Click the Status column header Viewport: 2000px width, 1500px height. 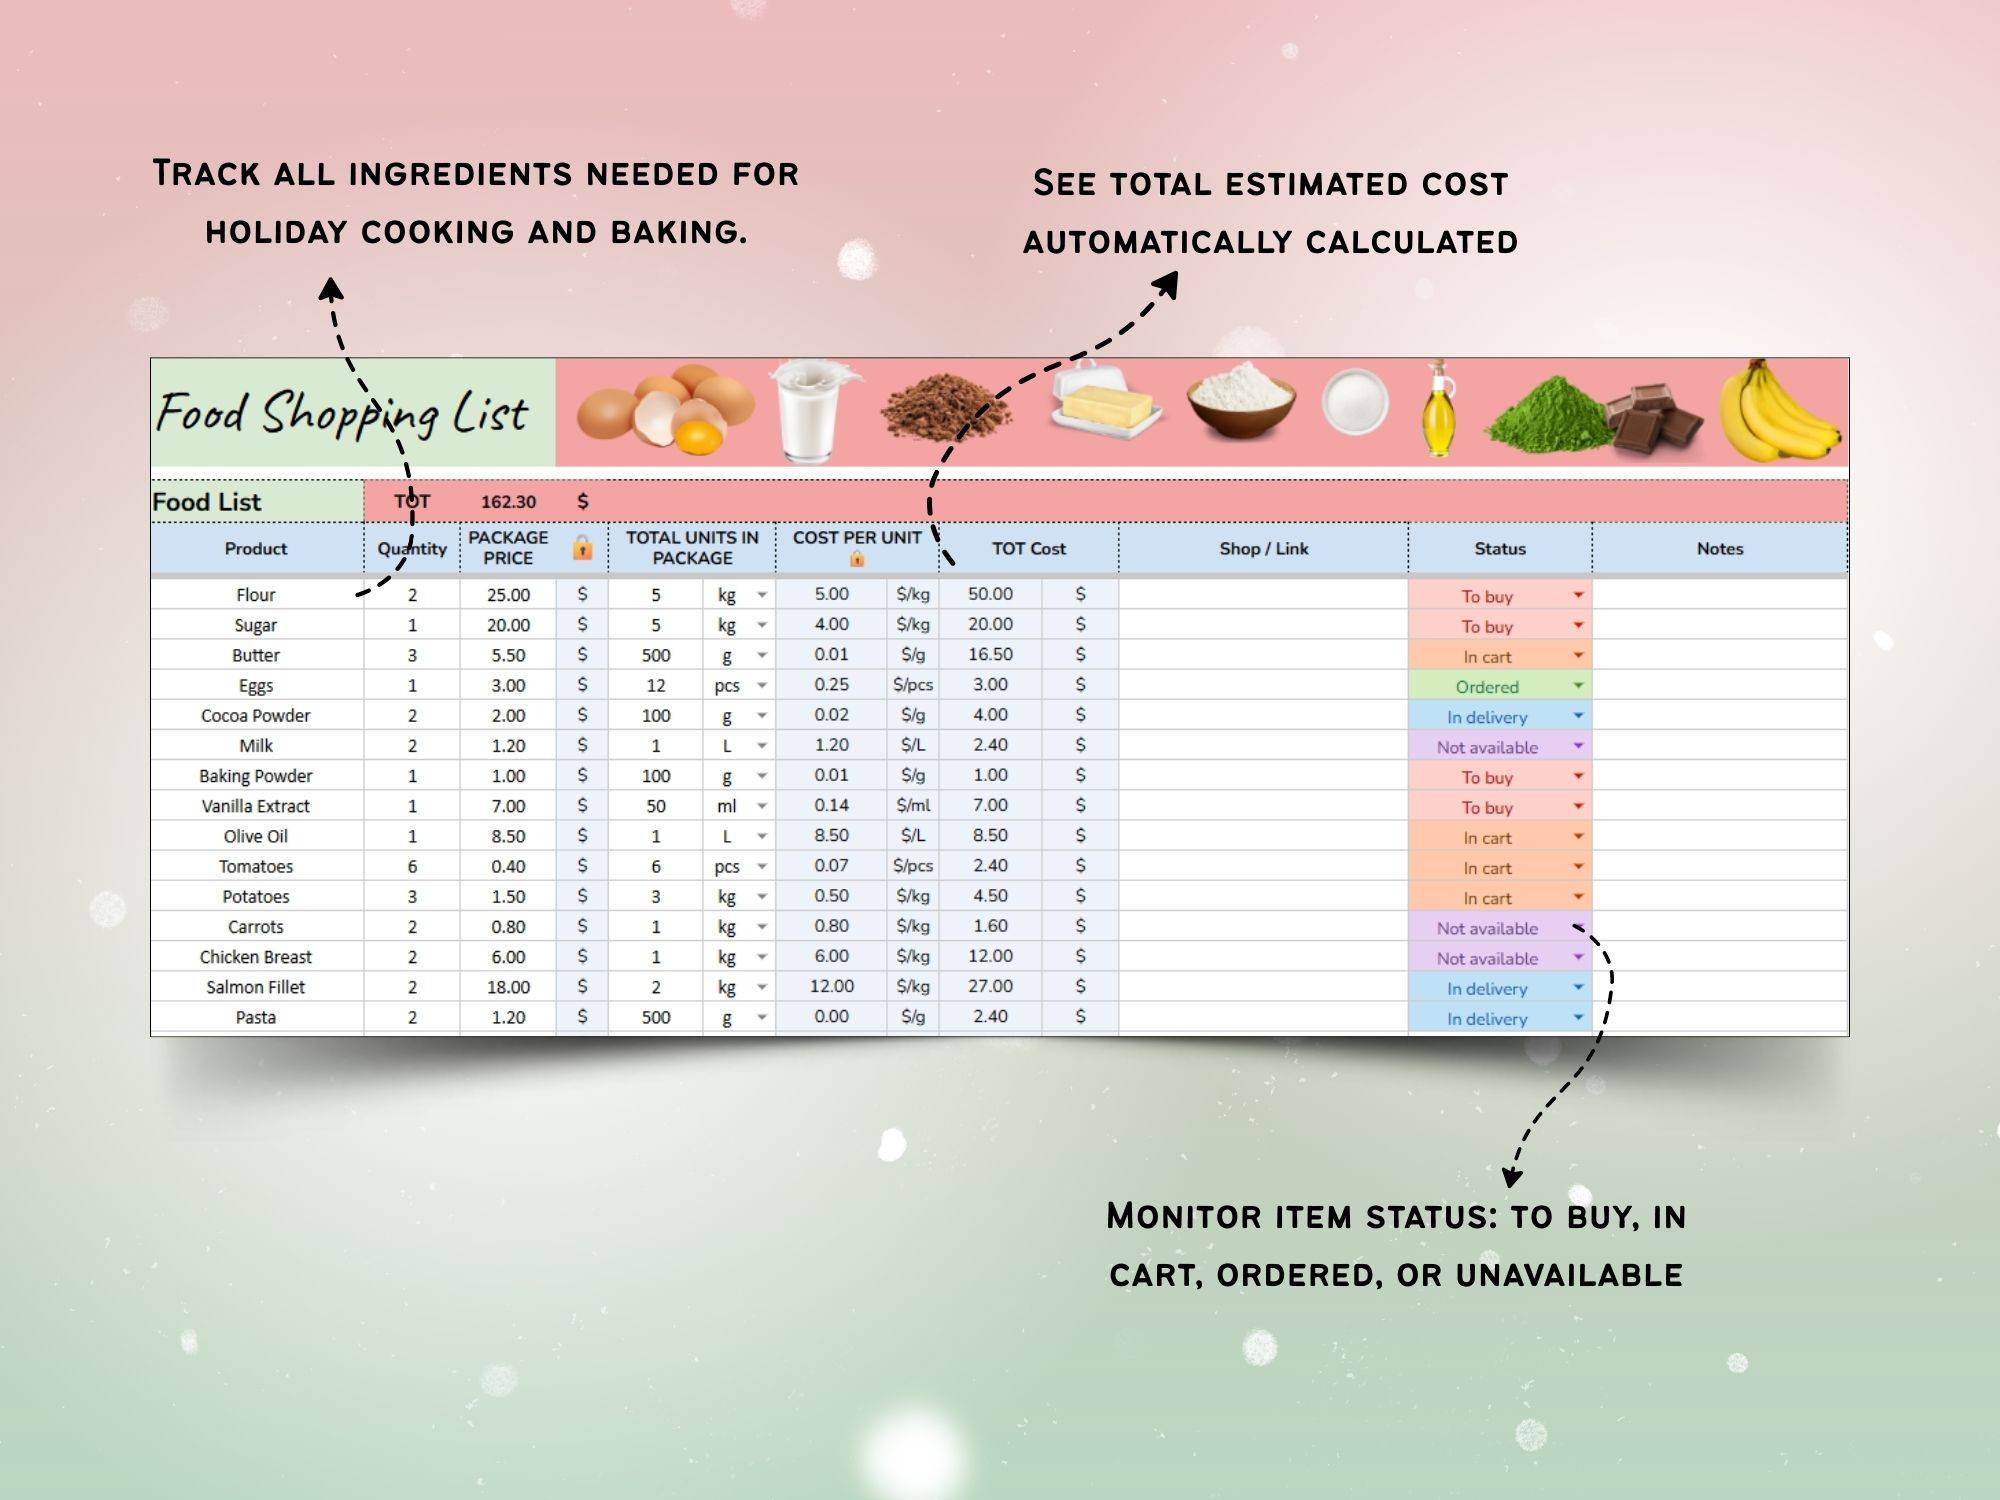[1499, 549]
